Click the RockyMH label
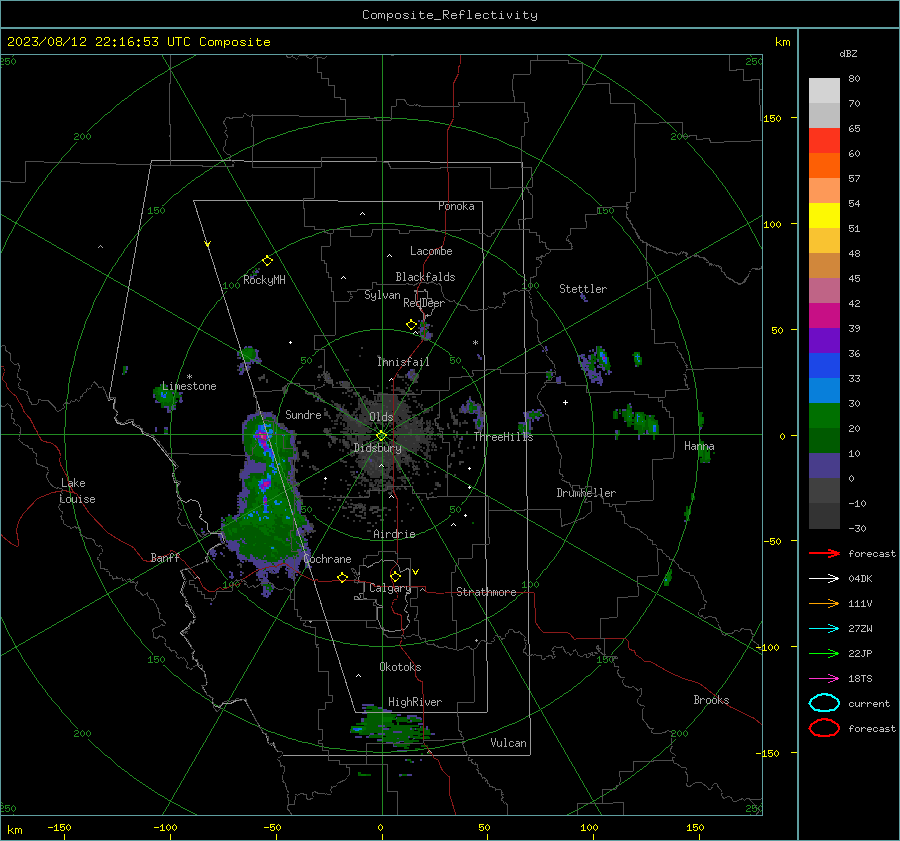Screen dimensions: 900x841 pos(264,280)
